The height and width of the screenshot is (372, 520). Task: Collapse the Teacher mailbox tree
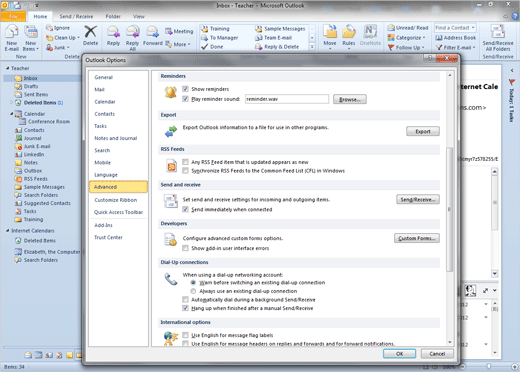7,68
